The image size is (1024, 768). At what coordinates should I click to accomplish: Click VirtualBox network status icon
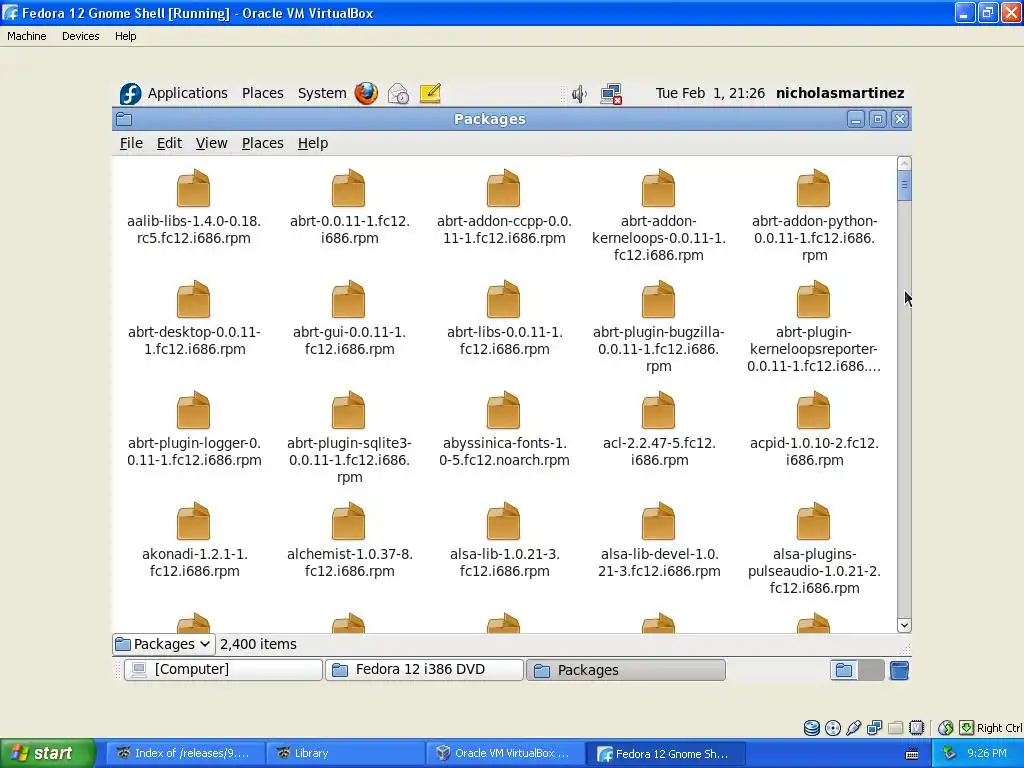874,728
